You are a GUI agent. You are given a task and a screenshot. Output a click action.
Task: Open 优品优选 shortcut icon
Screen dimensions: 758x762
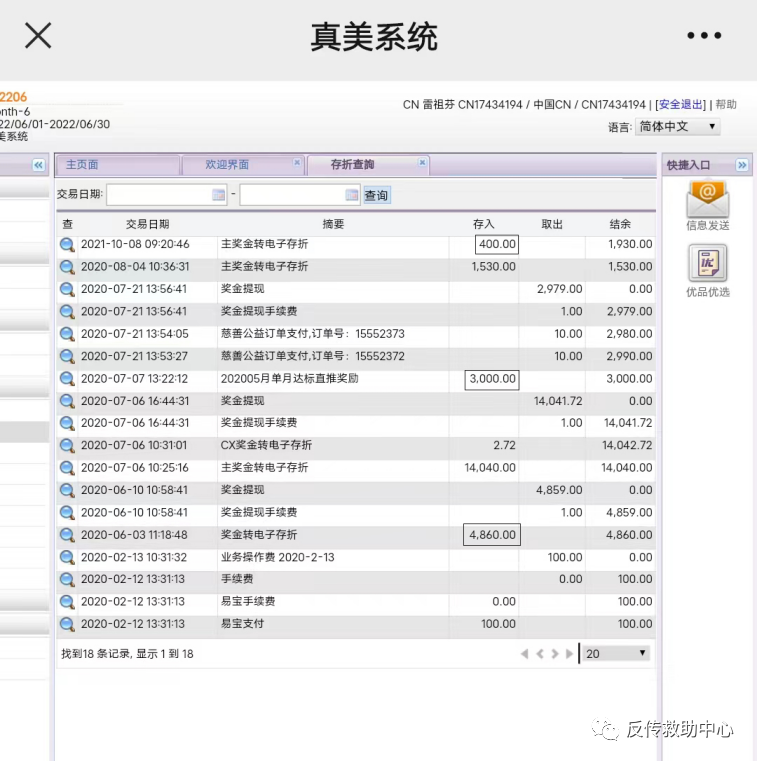tap(707, 264)
